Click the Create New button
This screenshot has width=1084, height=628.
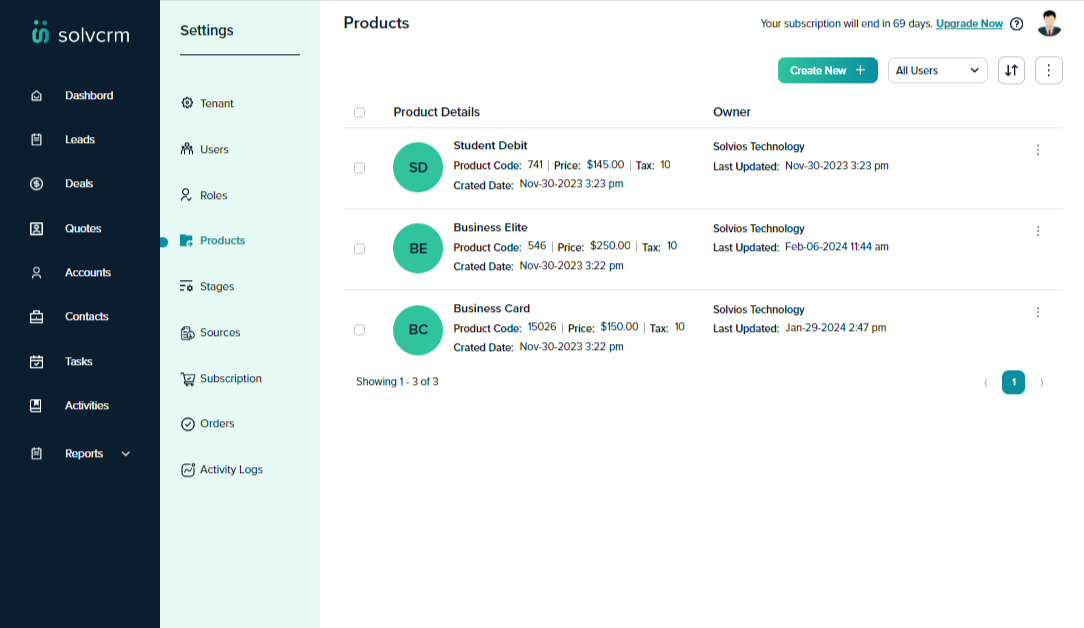pyautogui.click(x=827, y=70)
